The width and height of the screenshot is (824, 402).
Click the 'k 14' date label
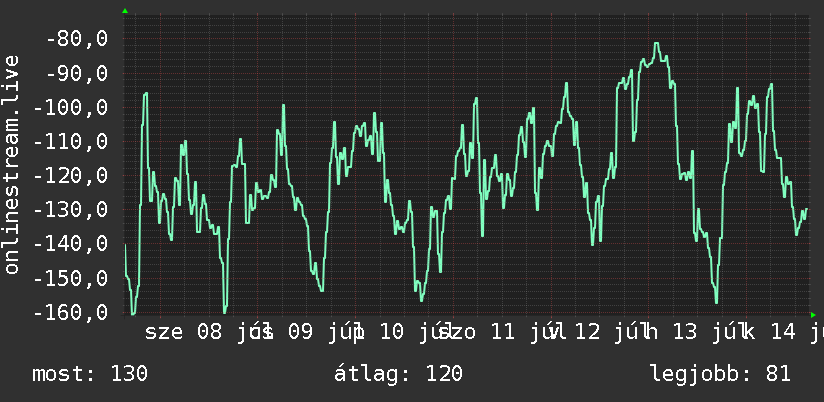coord(768,332)
